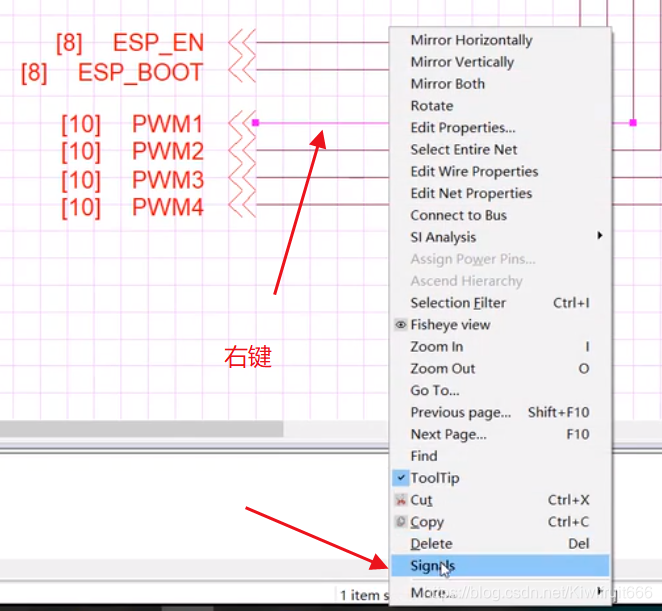Click the Fisheye view eye icon
Image resolution: width=662 pixels, height=611 pixels.
pos(401,325)
